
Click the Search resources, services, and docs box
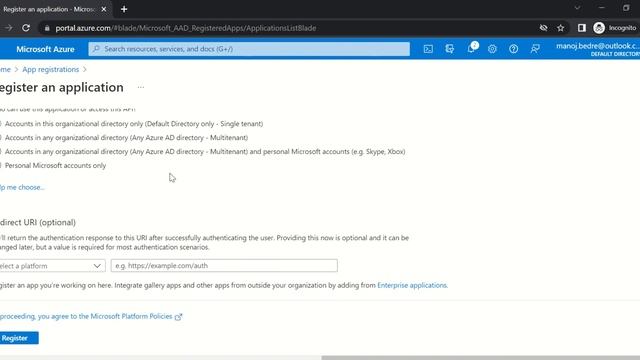pyautogui.click(x=249, y=49)
